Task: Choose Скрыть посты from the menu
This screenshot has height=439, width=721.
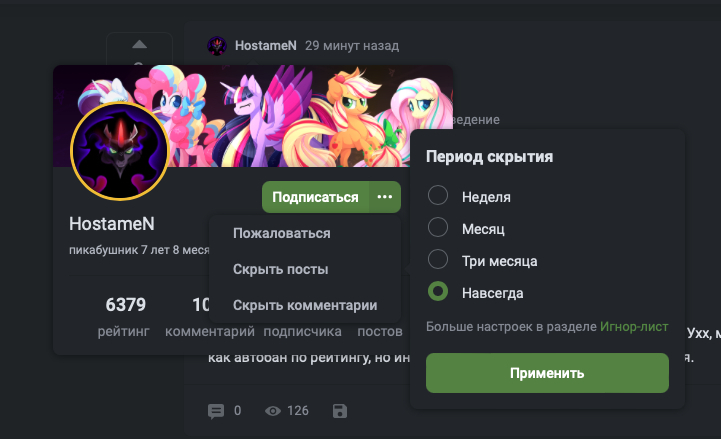Action: point(280,269)
